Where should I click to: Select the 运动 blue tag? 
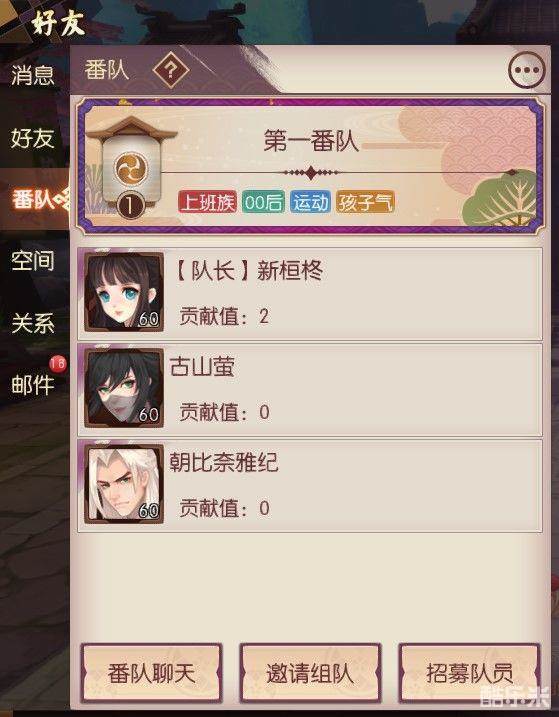(310, 202)
